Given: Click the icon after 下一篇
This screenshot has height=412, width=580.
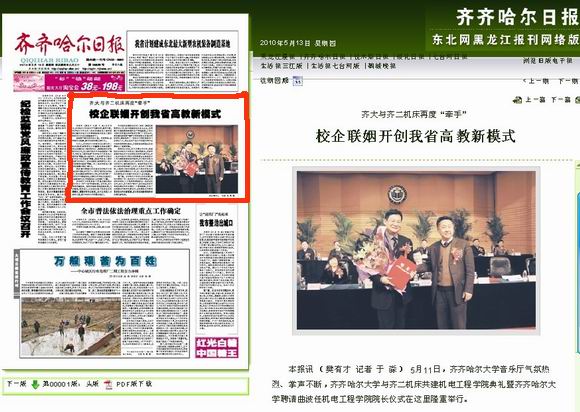Looking at the screenshot, I should (577, 100).
